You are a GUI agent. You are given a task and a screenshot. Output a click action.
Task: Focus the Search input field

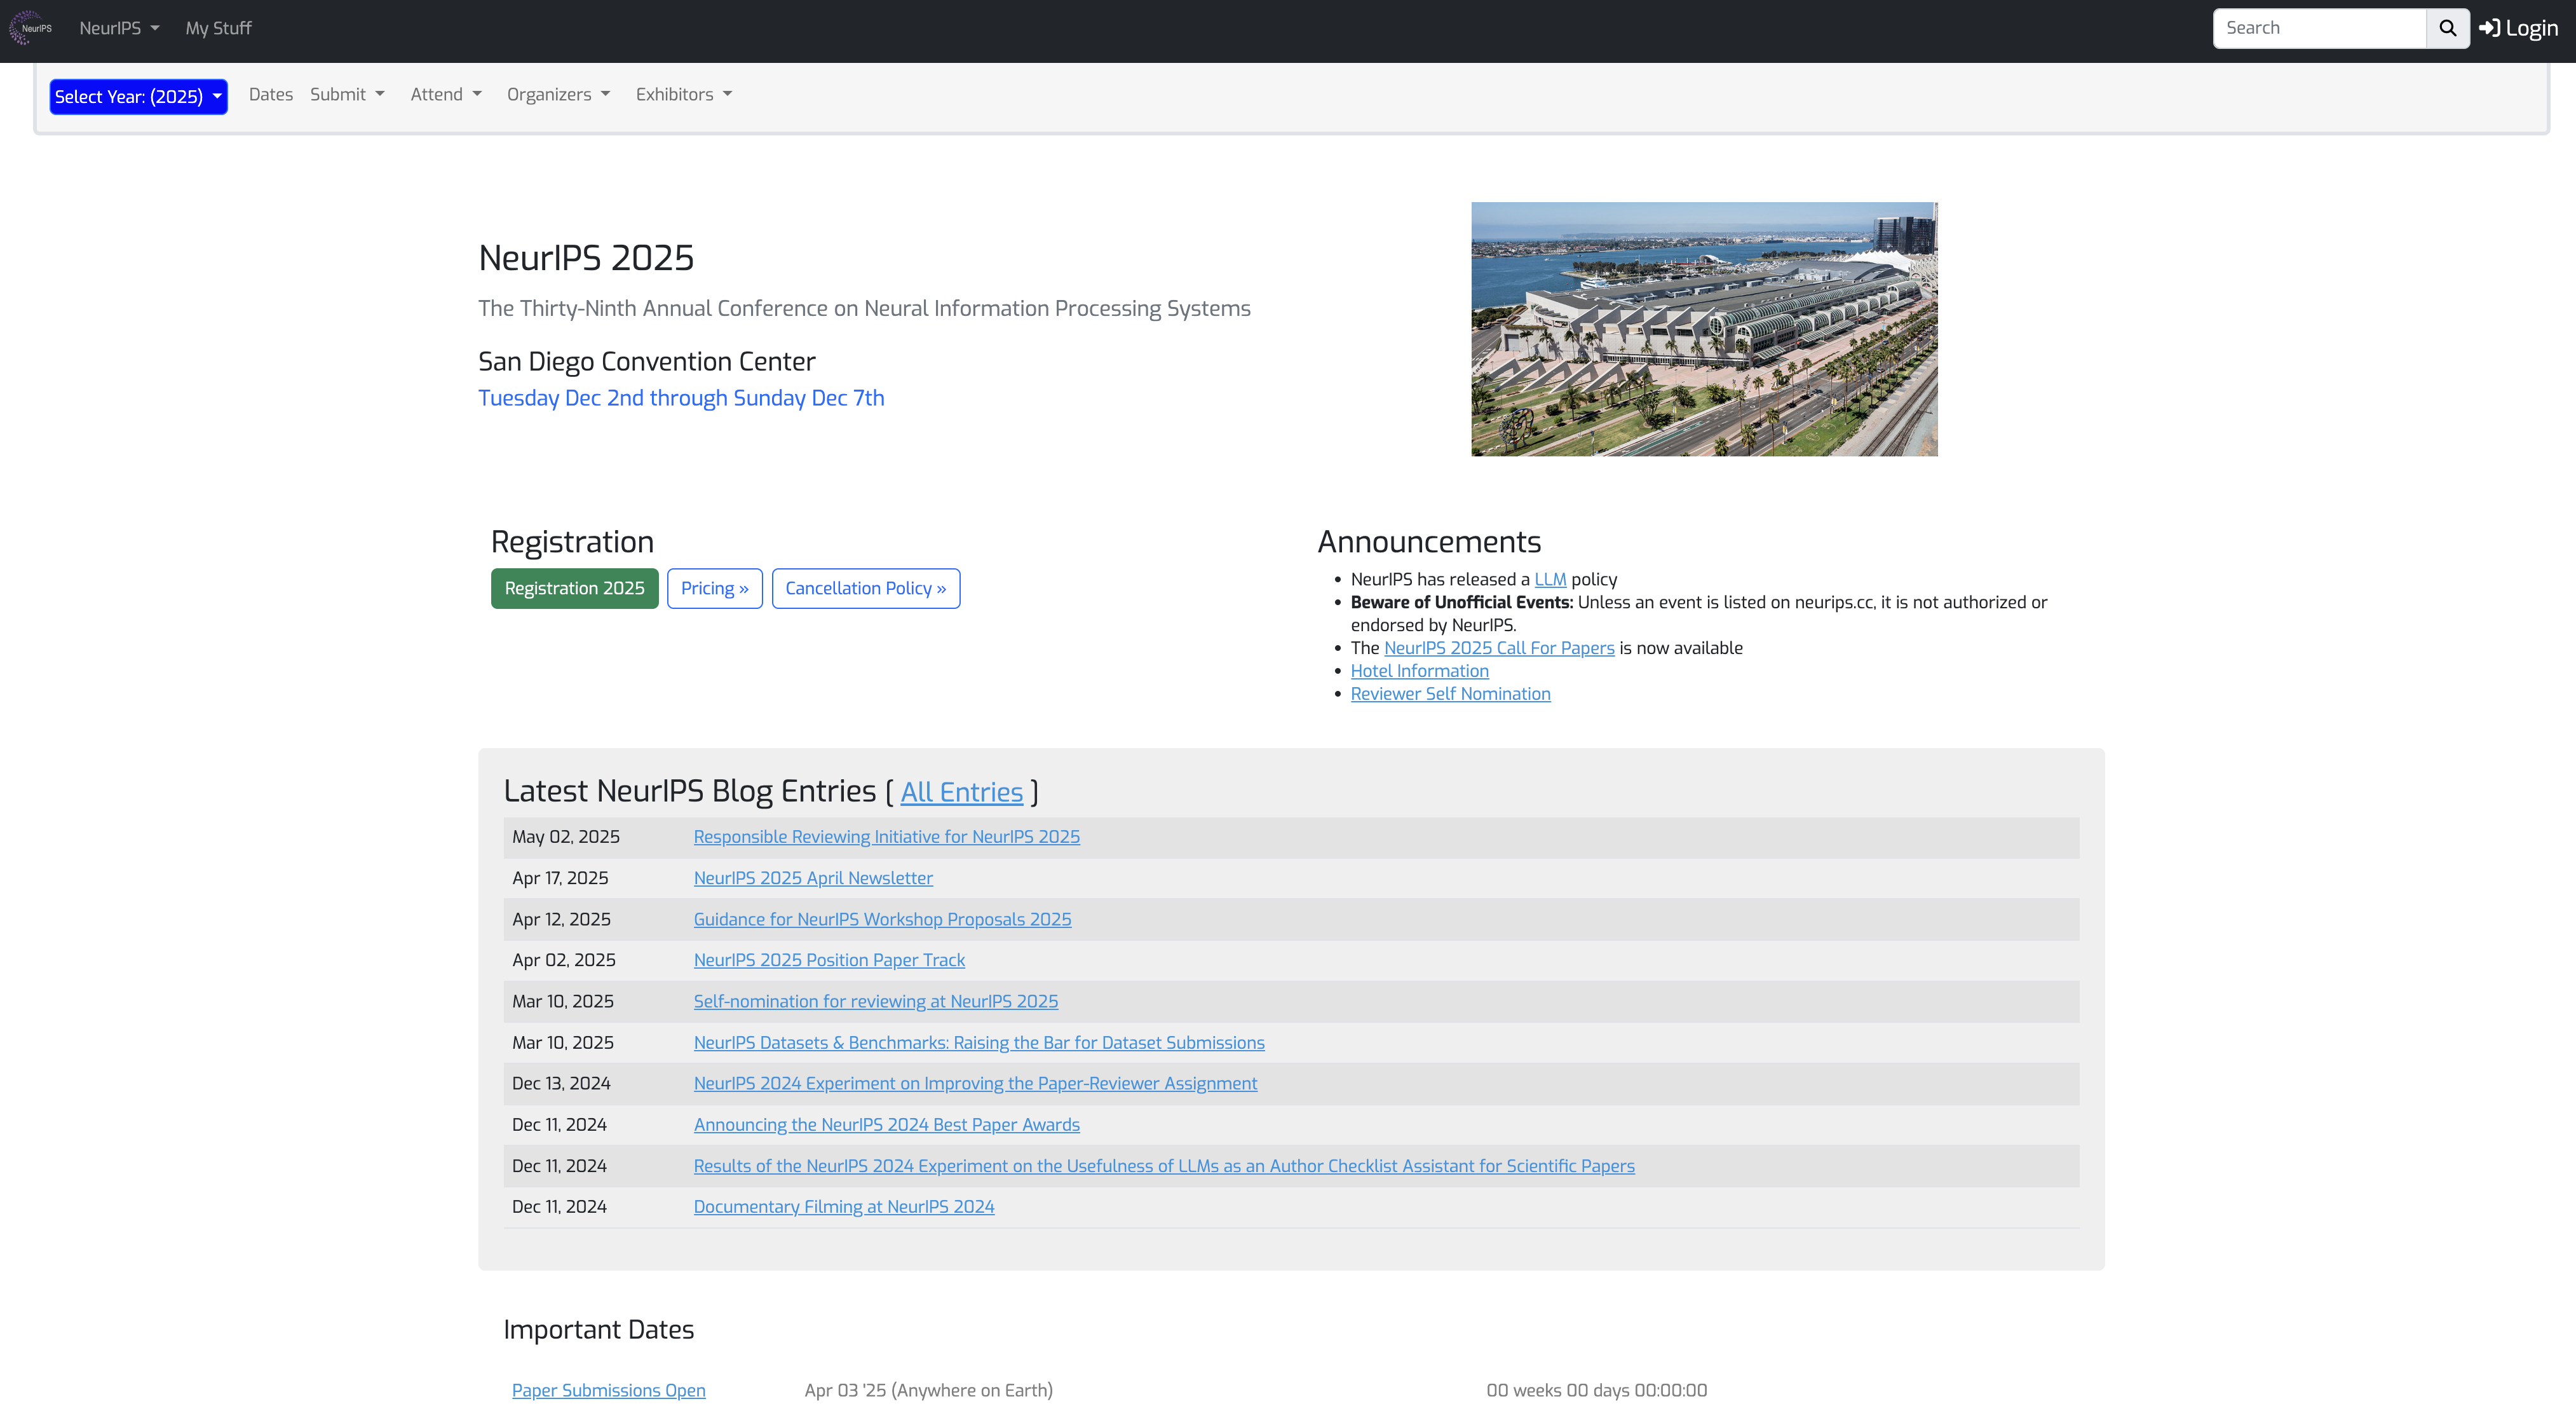(2319, 28)
